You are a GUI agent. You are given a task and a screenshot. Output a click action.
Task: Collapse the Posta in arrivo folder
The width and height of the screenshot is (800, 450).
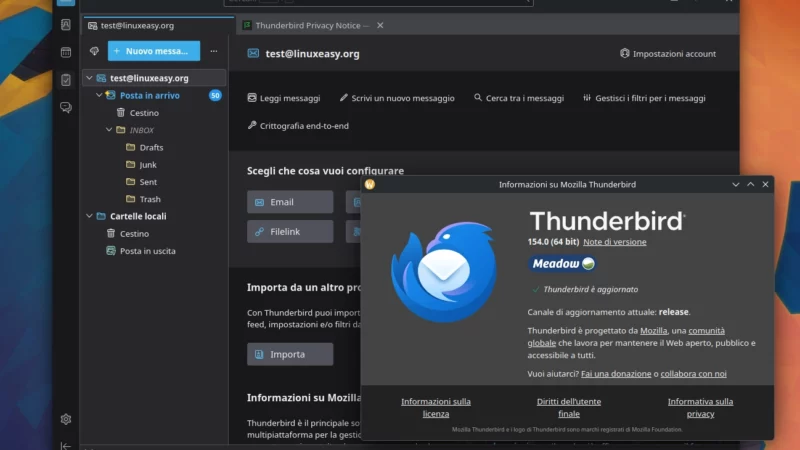point(99,95)
